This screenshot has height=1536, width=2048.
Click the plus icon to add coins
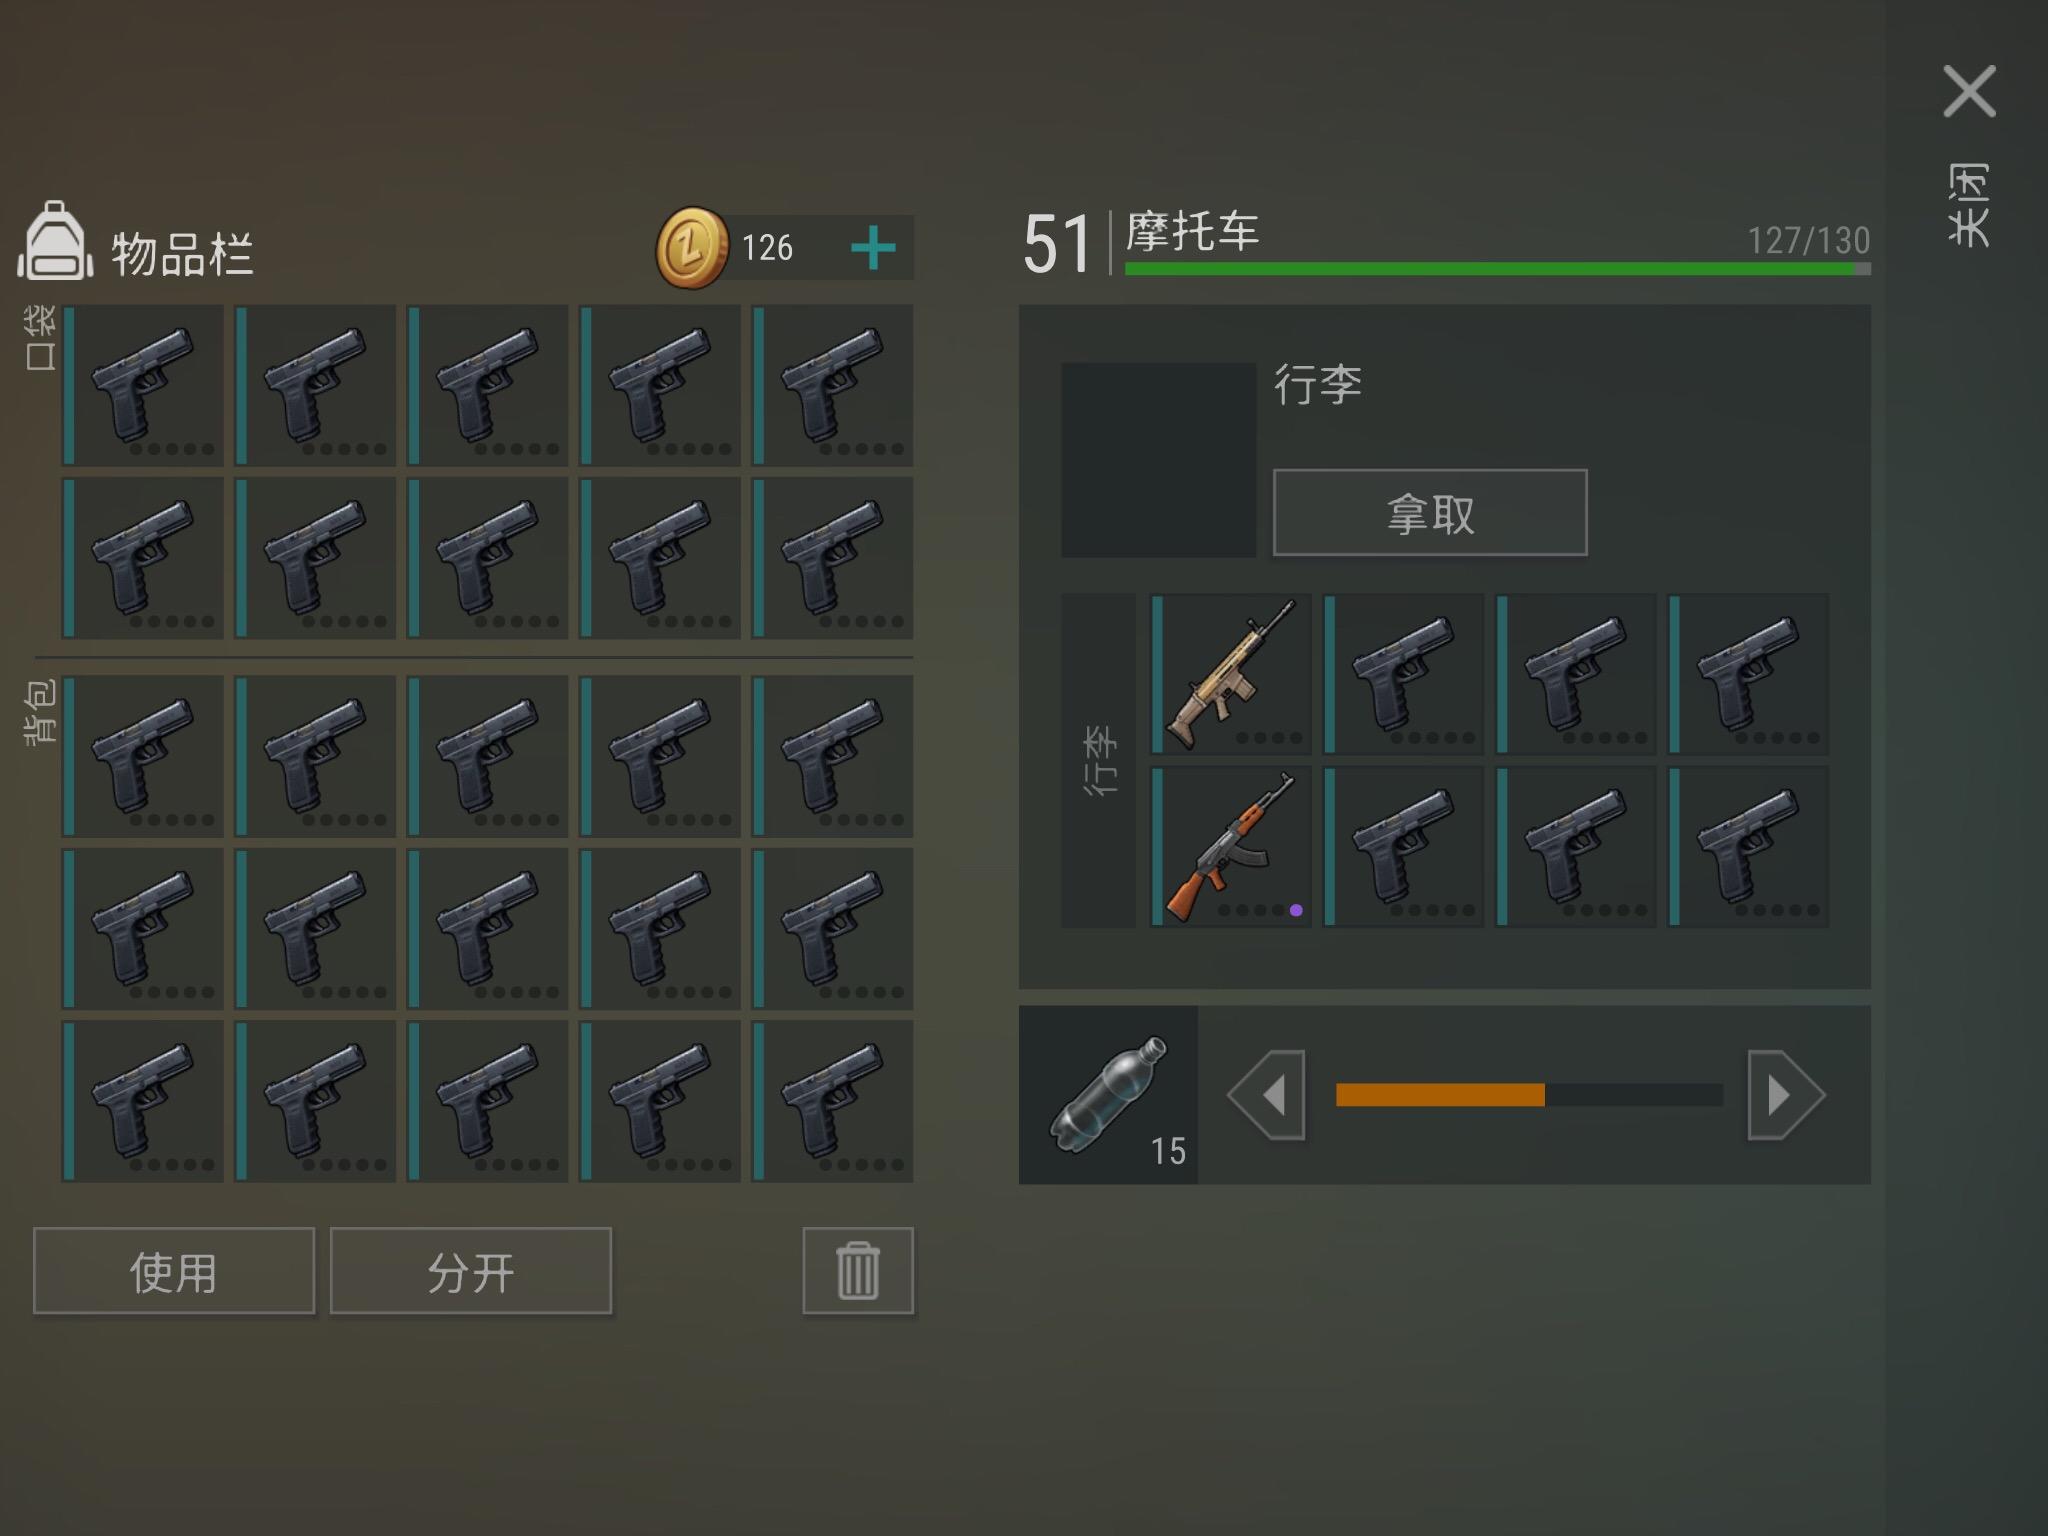point(873,247)
